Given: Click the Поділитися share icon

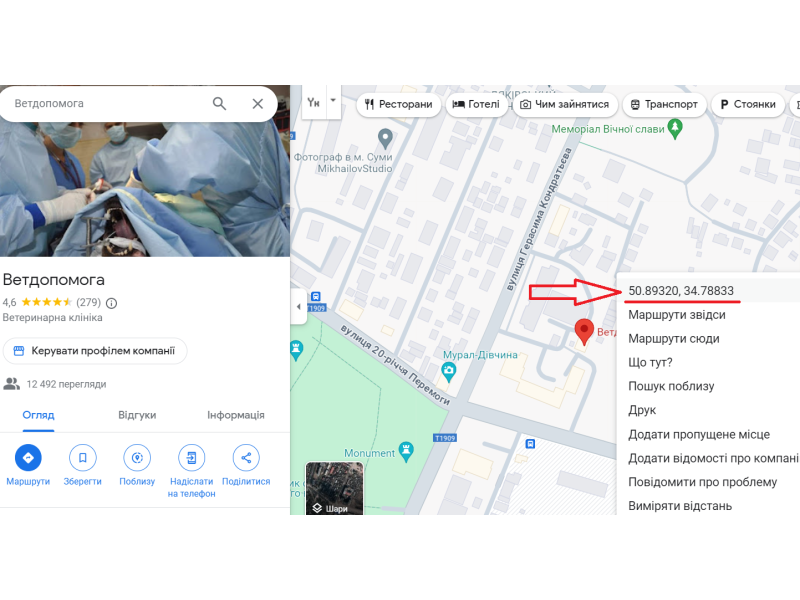Looking at the screenshot, I should (x=246, y=458).
